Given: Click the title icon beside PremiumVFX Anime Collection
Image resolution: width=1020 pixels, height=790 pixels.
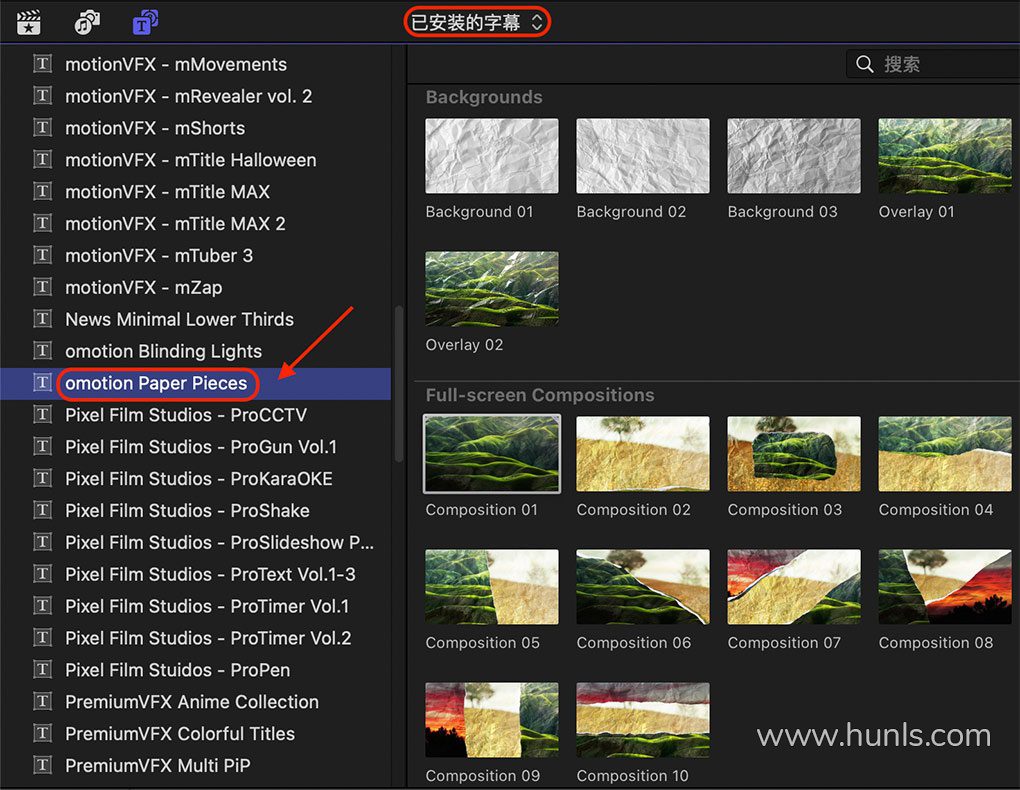Looking at the screenshot, I should click(43, 701).
